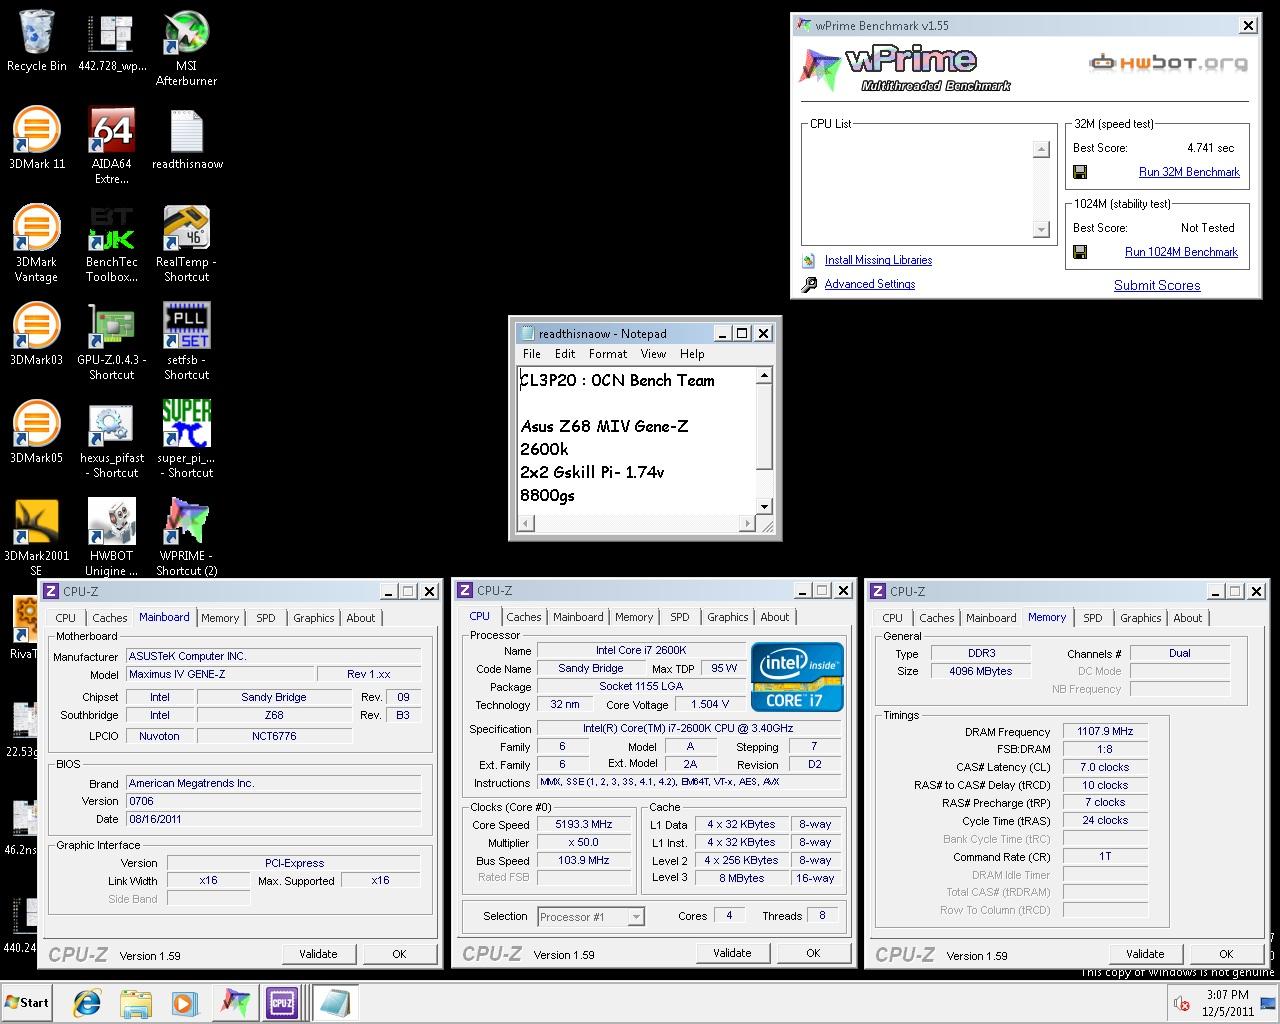Switch to the Notepad taskbar button
Screen dimensions: 1280x1024
click(x=333, y=1002)
